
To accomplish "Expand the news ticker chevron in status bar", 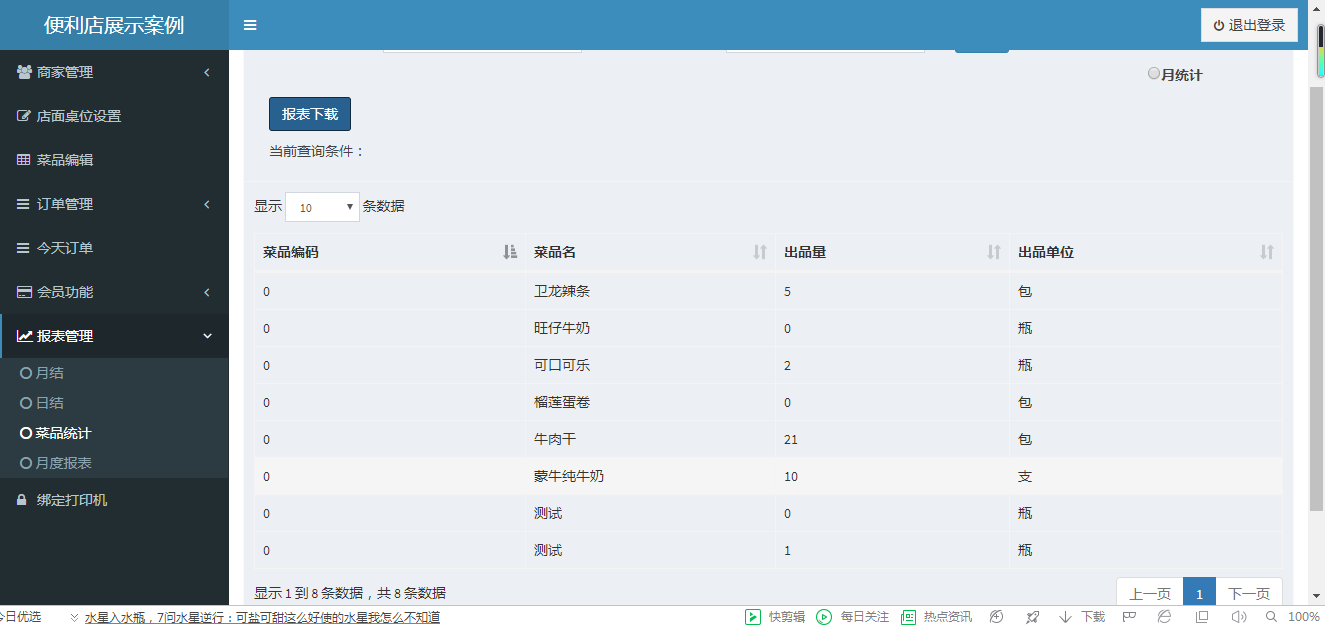I will (74, 618).
